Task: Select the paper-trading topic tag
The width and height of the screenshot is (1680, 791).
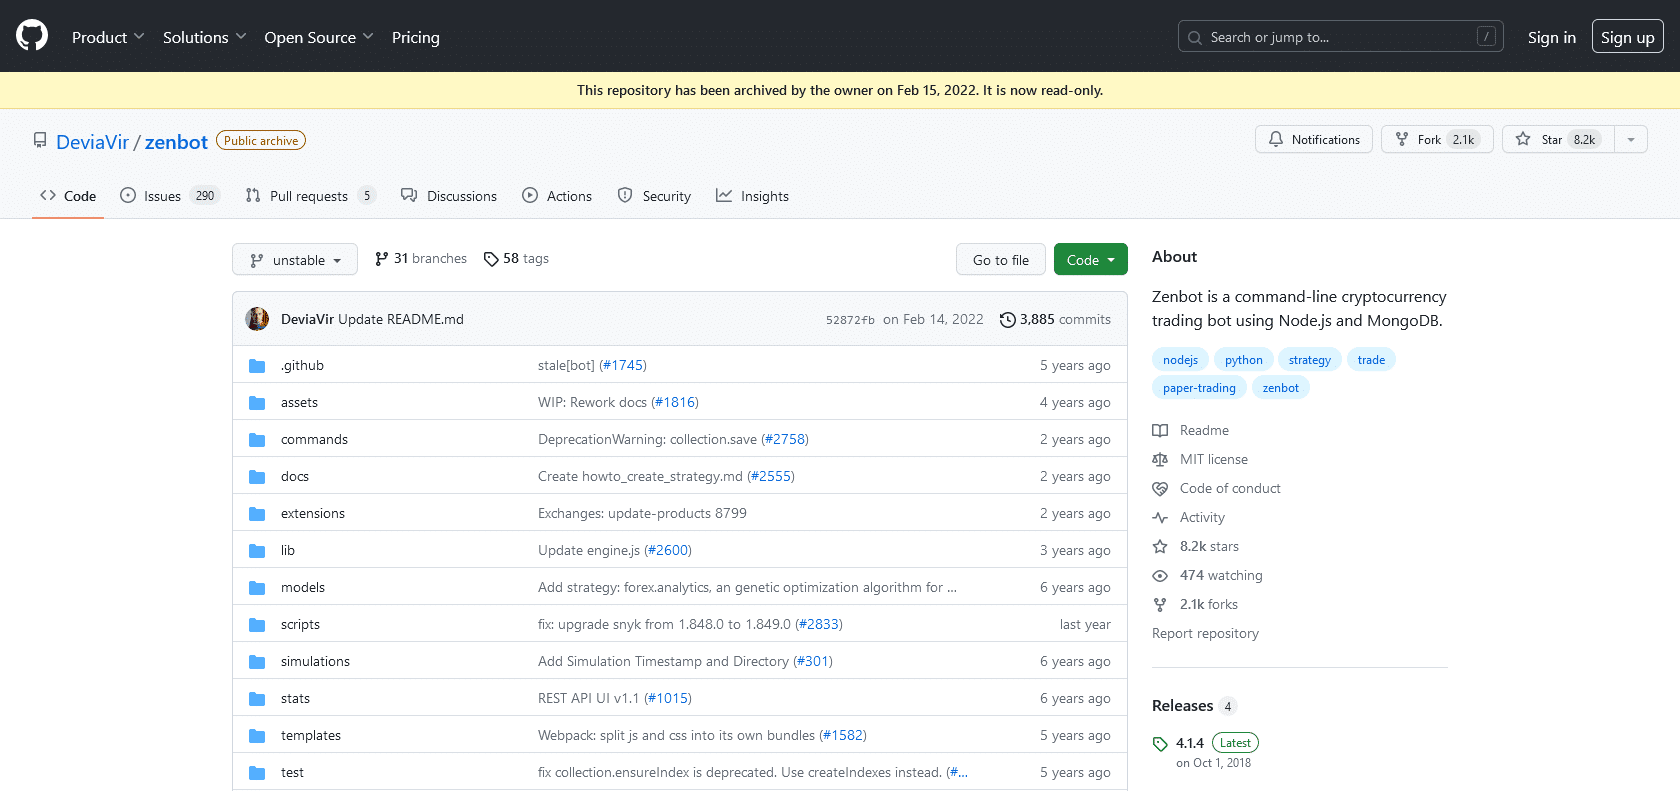Action: point(1199,388)
